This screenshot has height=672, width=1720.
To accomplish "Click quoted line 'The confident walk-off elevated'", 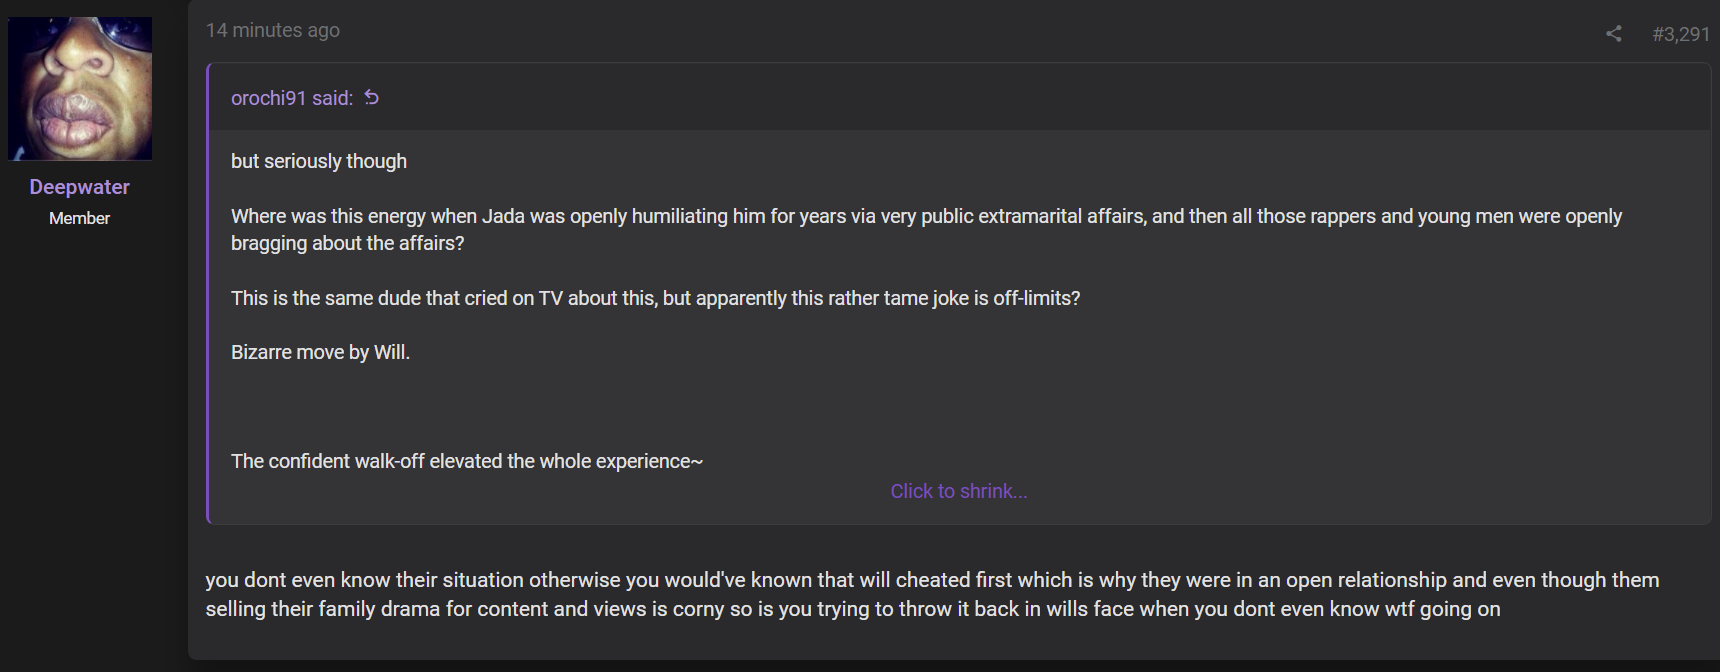I will click(x=467, y=461).
